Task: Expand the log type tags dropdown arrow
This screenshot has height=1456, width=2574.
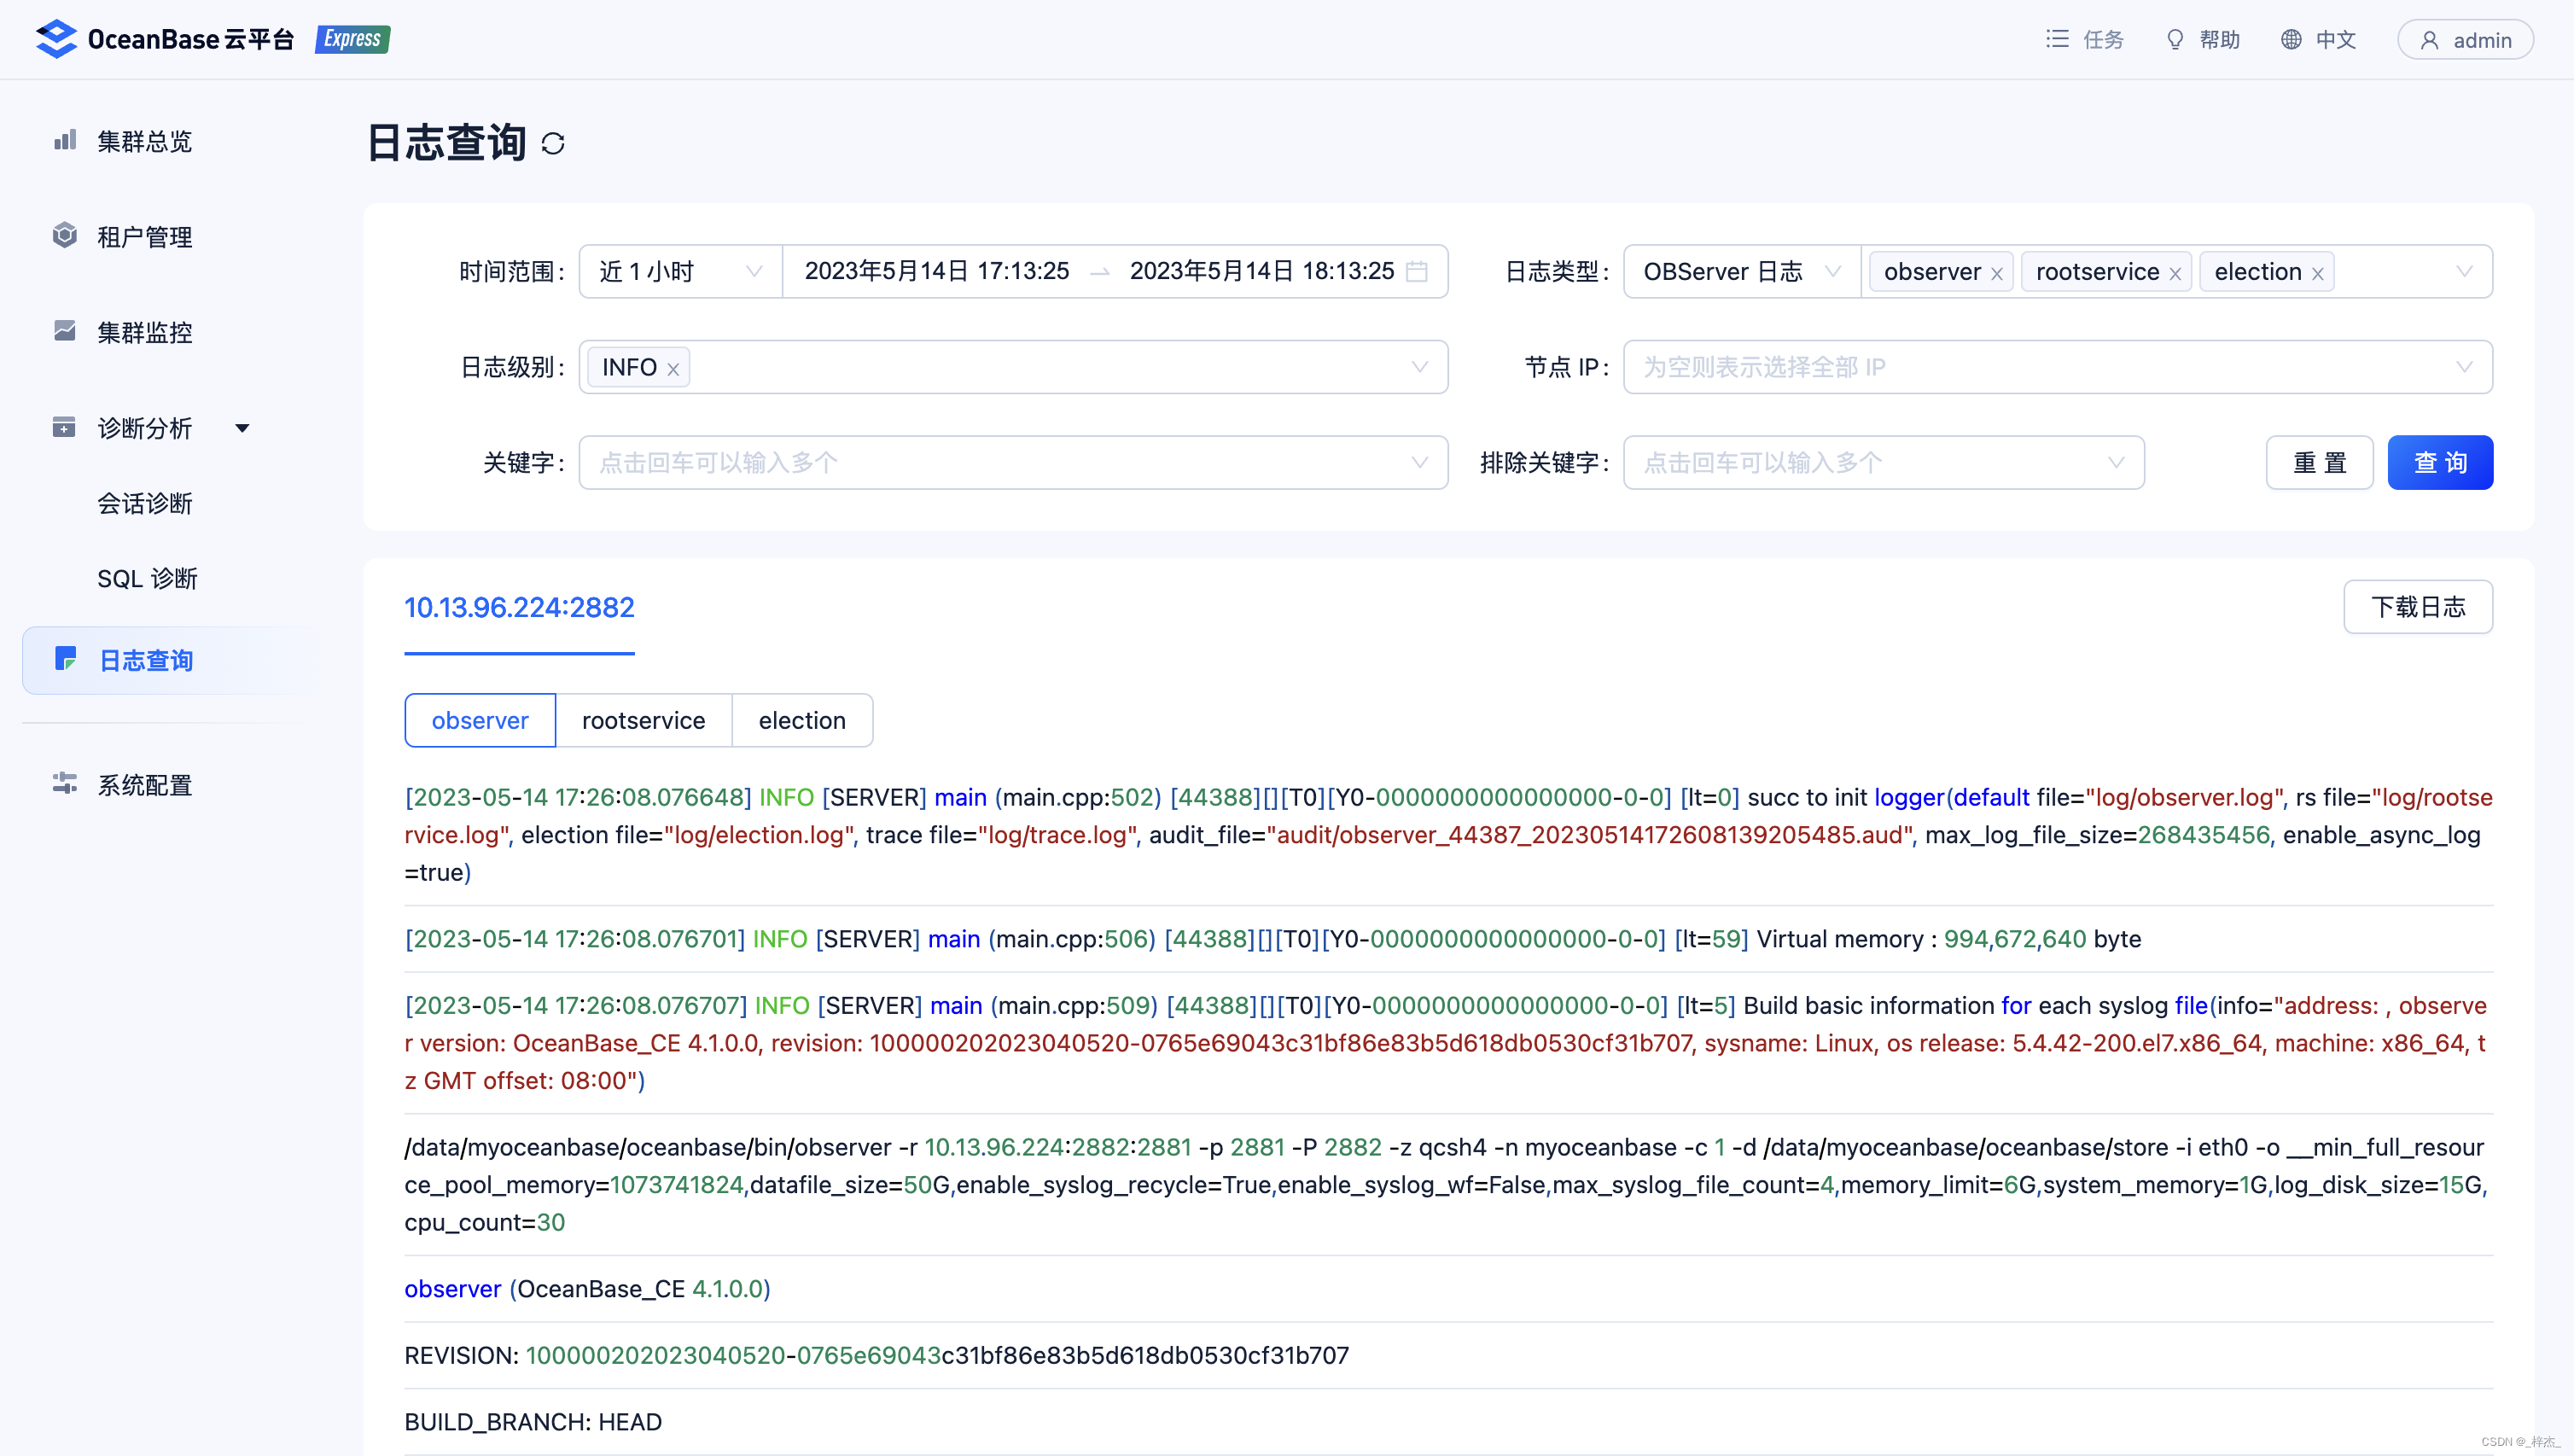Action: click(x=2464, y=271)
